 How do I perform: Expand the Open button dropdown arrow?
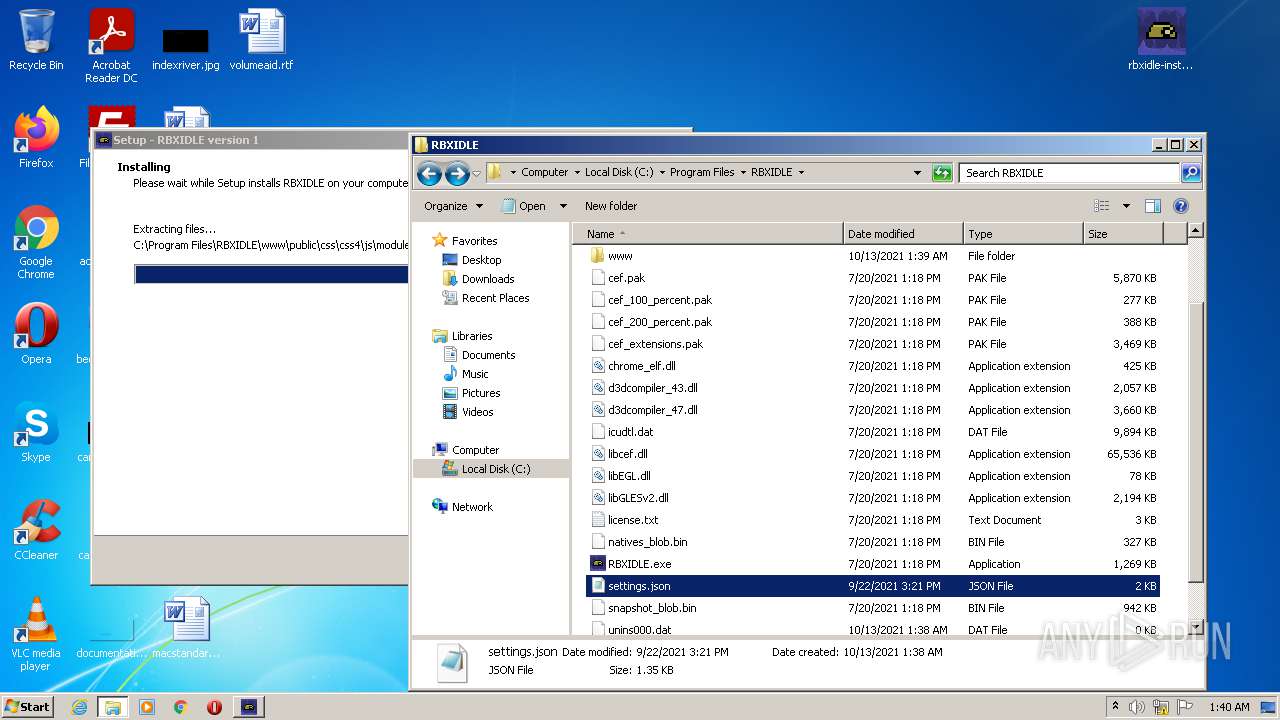(x=563, y=206)
